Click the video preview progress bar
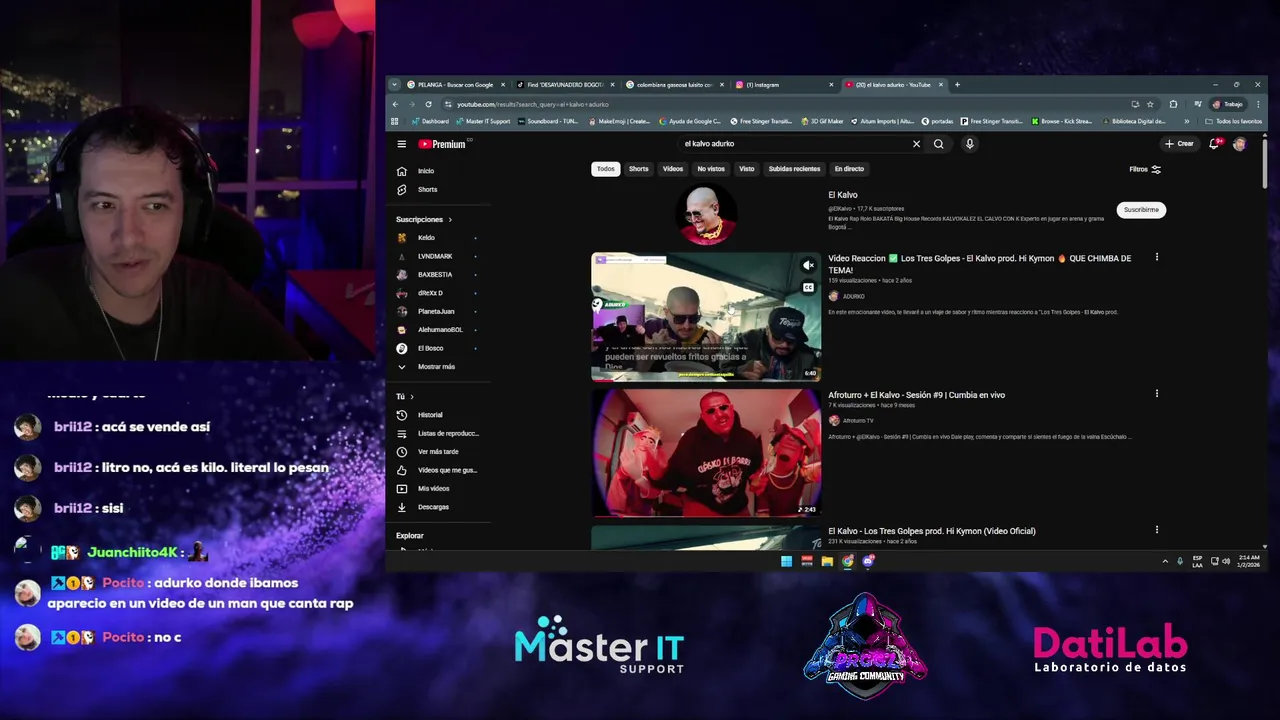The image size is (1280, 720). pyautogui.click(x=706, y=381)
